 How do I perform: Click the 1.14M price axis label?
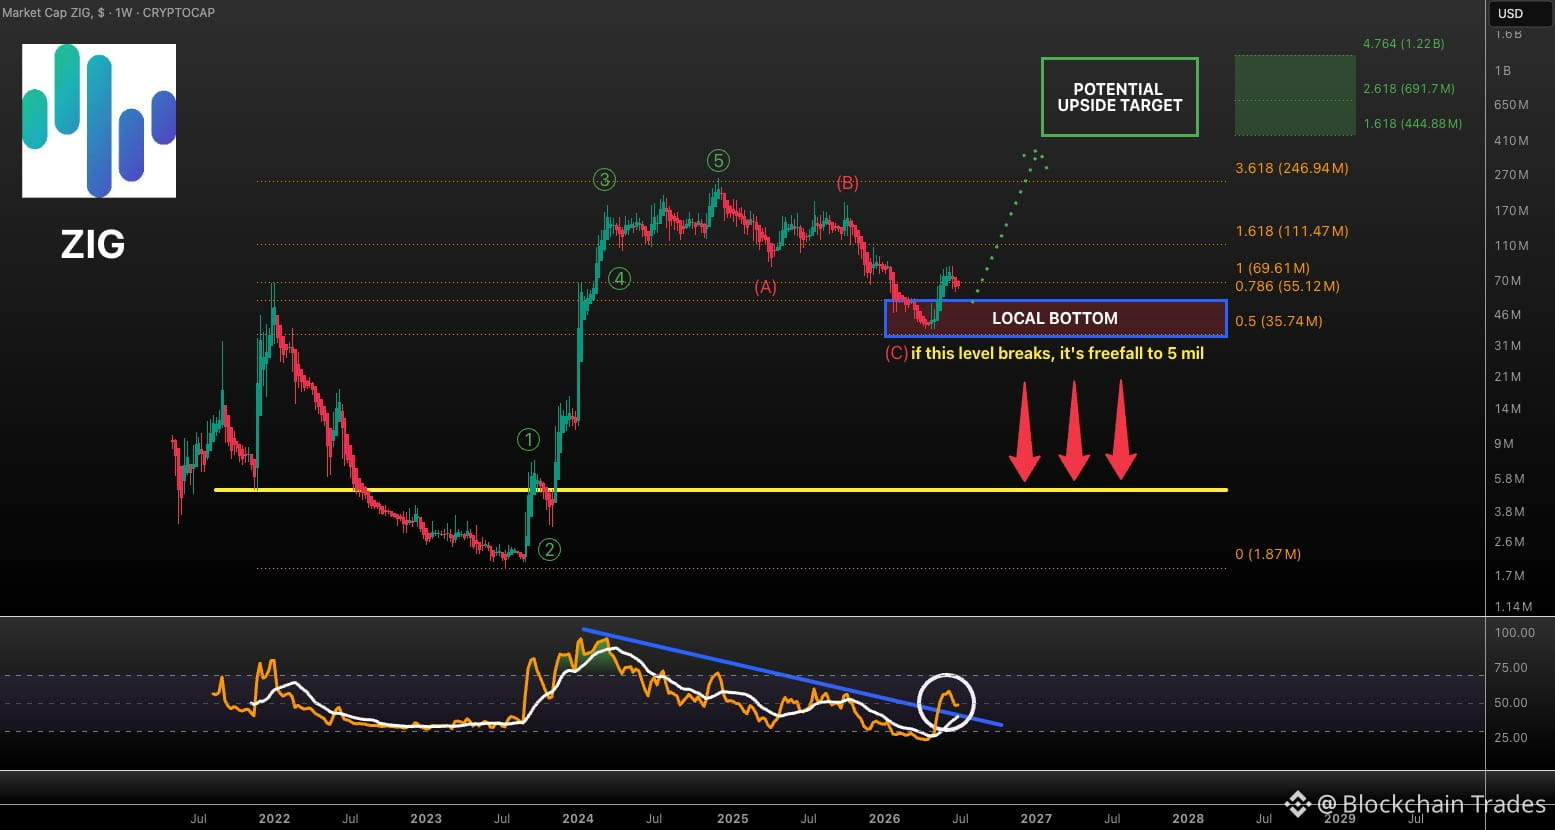coord(1513,607)
